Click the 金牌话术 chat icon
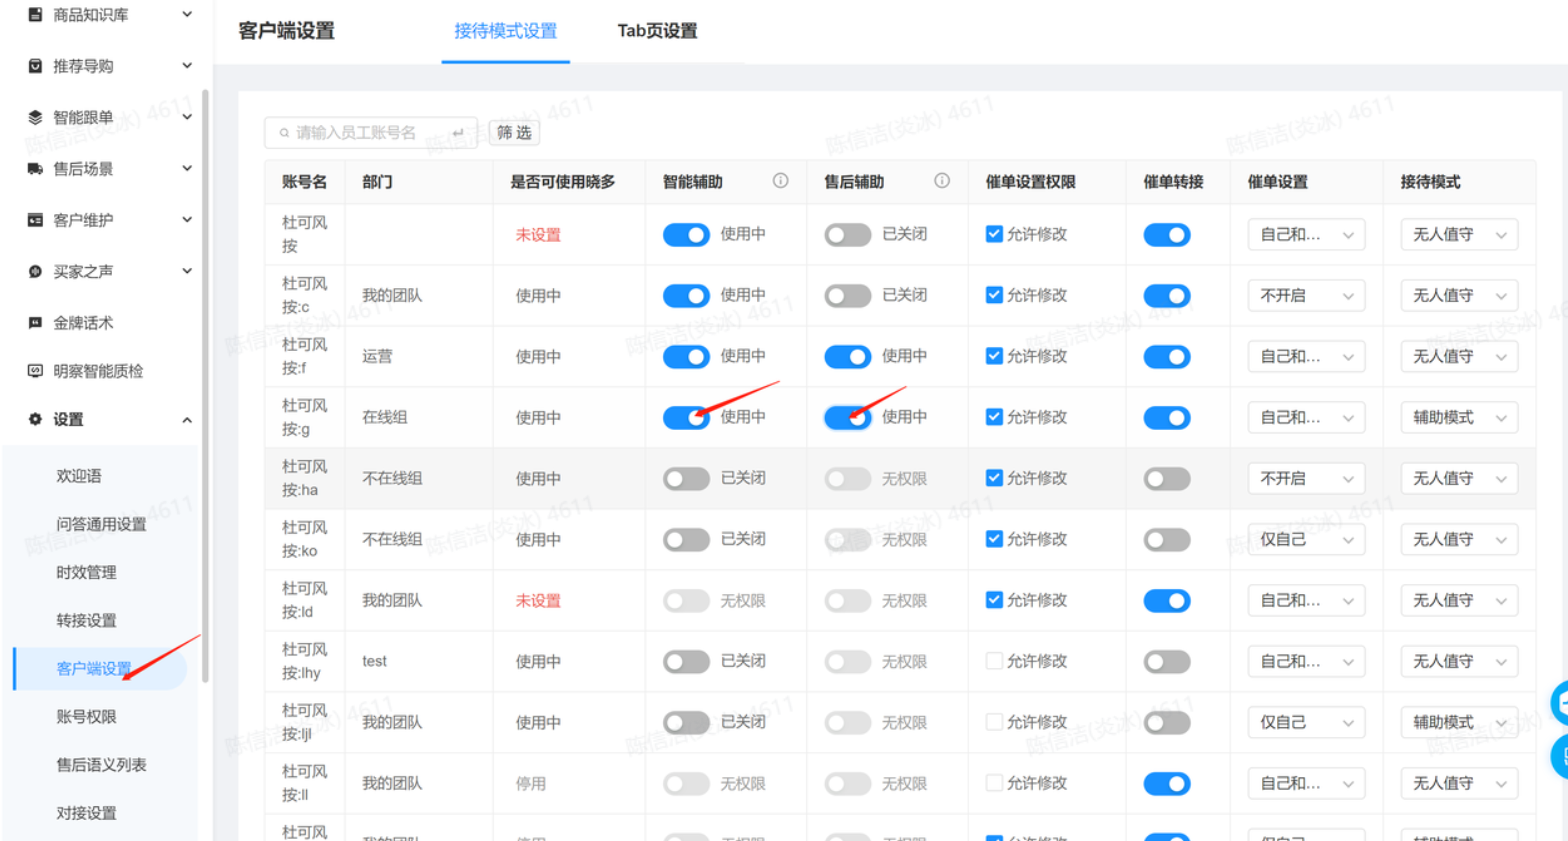This screenshot has width=1568, height=841. tap(35, 322)
